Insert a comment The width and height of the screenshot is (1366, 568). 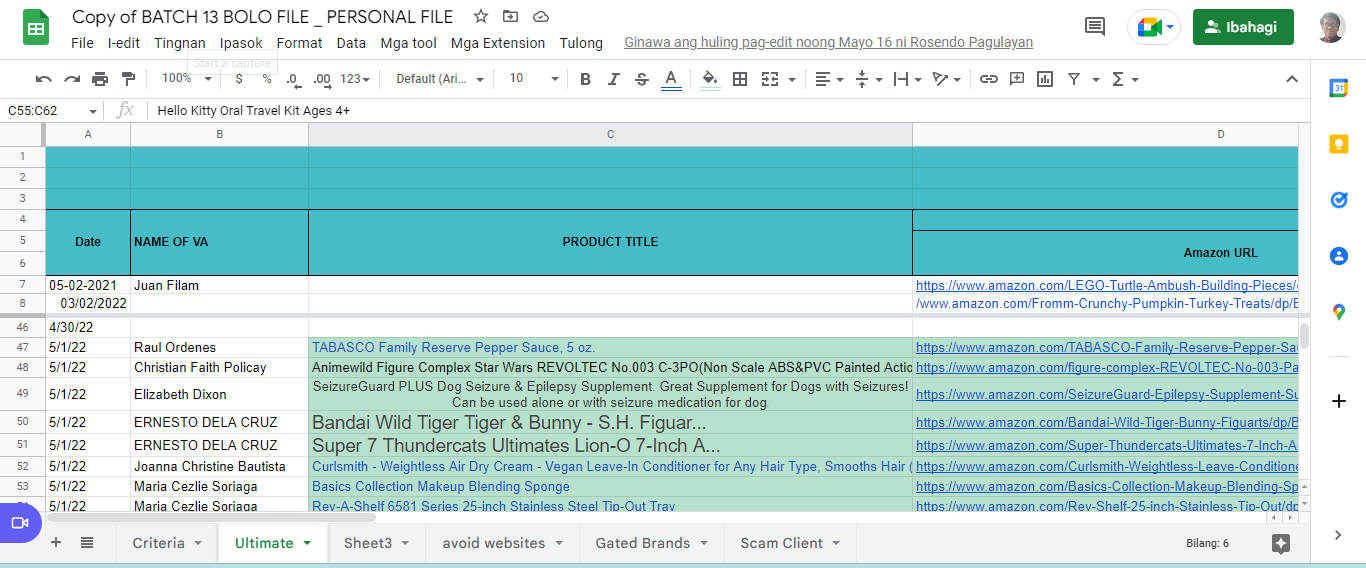pyautogui.click(x=1017, y=79)
